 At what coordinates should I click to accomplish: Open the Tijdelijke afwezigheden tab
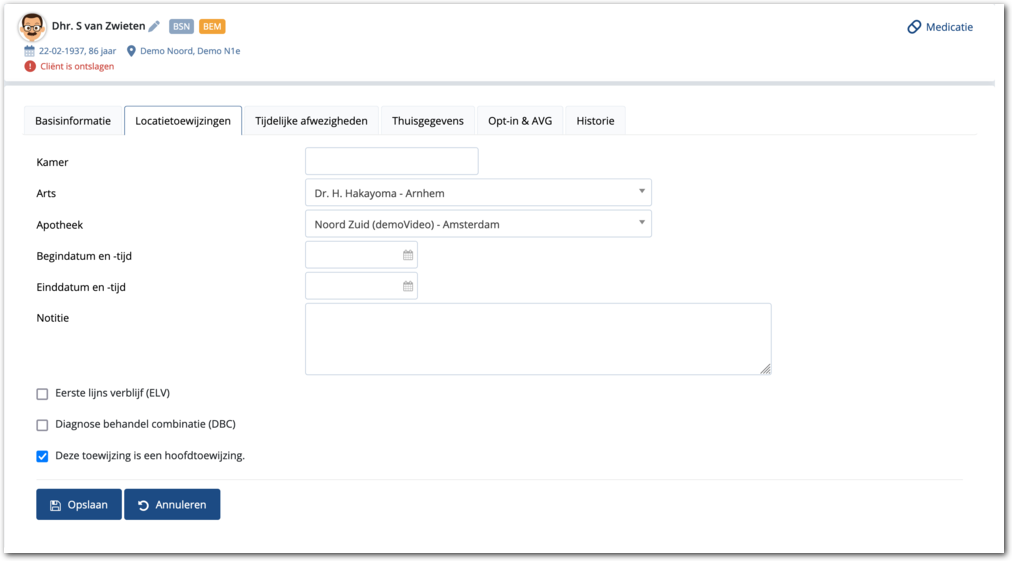311,121
